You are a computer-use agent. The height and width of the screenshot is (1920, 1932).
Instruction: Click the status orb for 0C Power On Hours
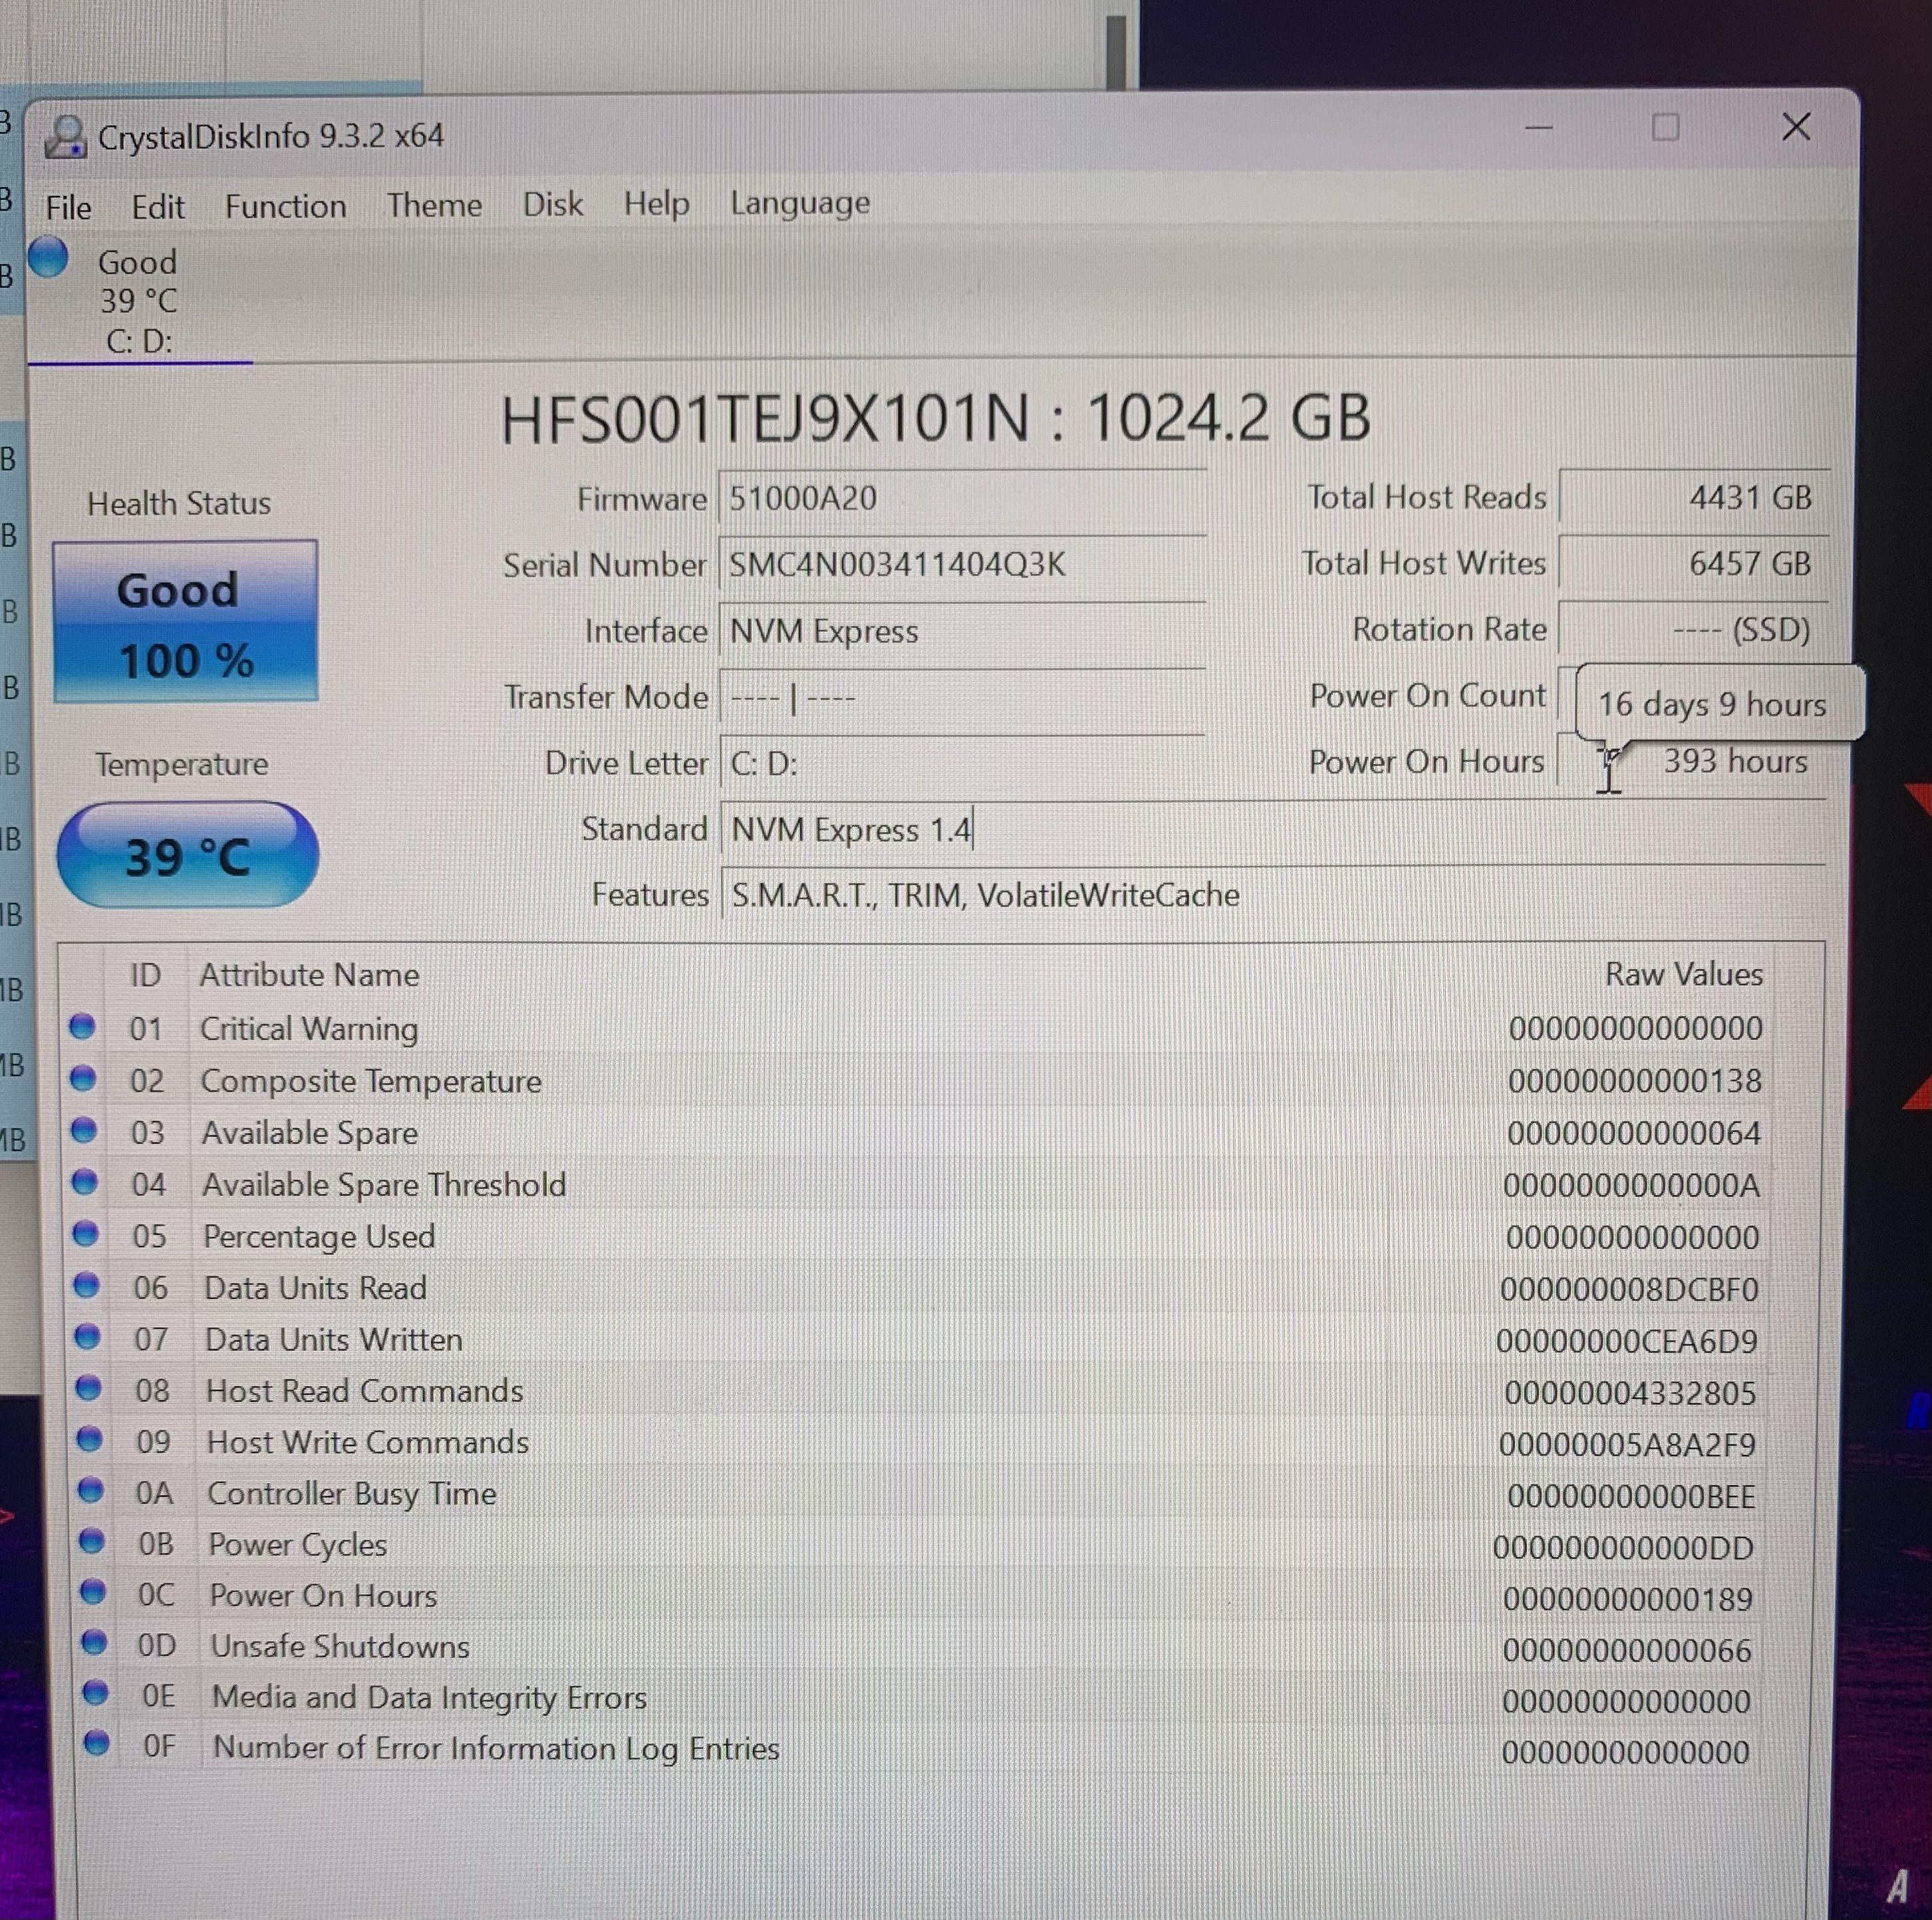coord(93,1591)
